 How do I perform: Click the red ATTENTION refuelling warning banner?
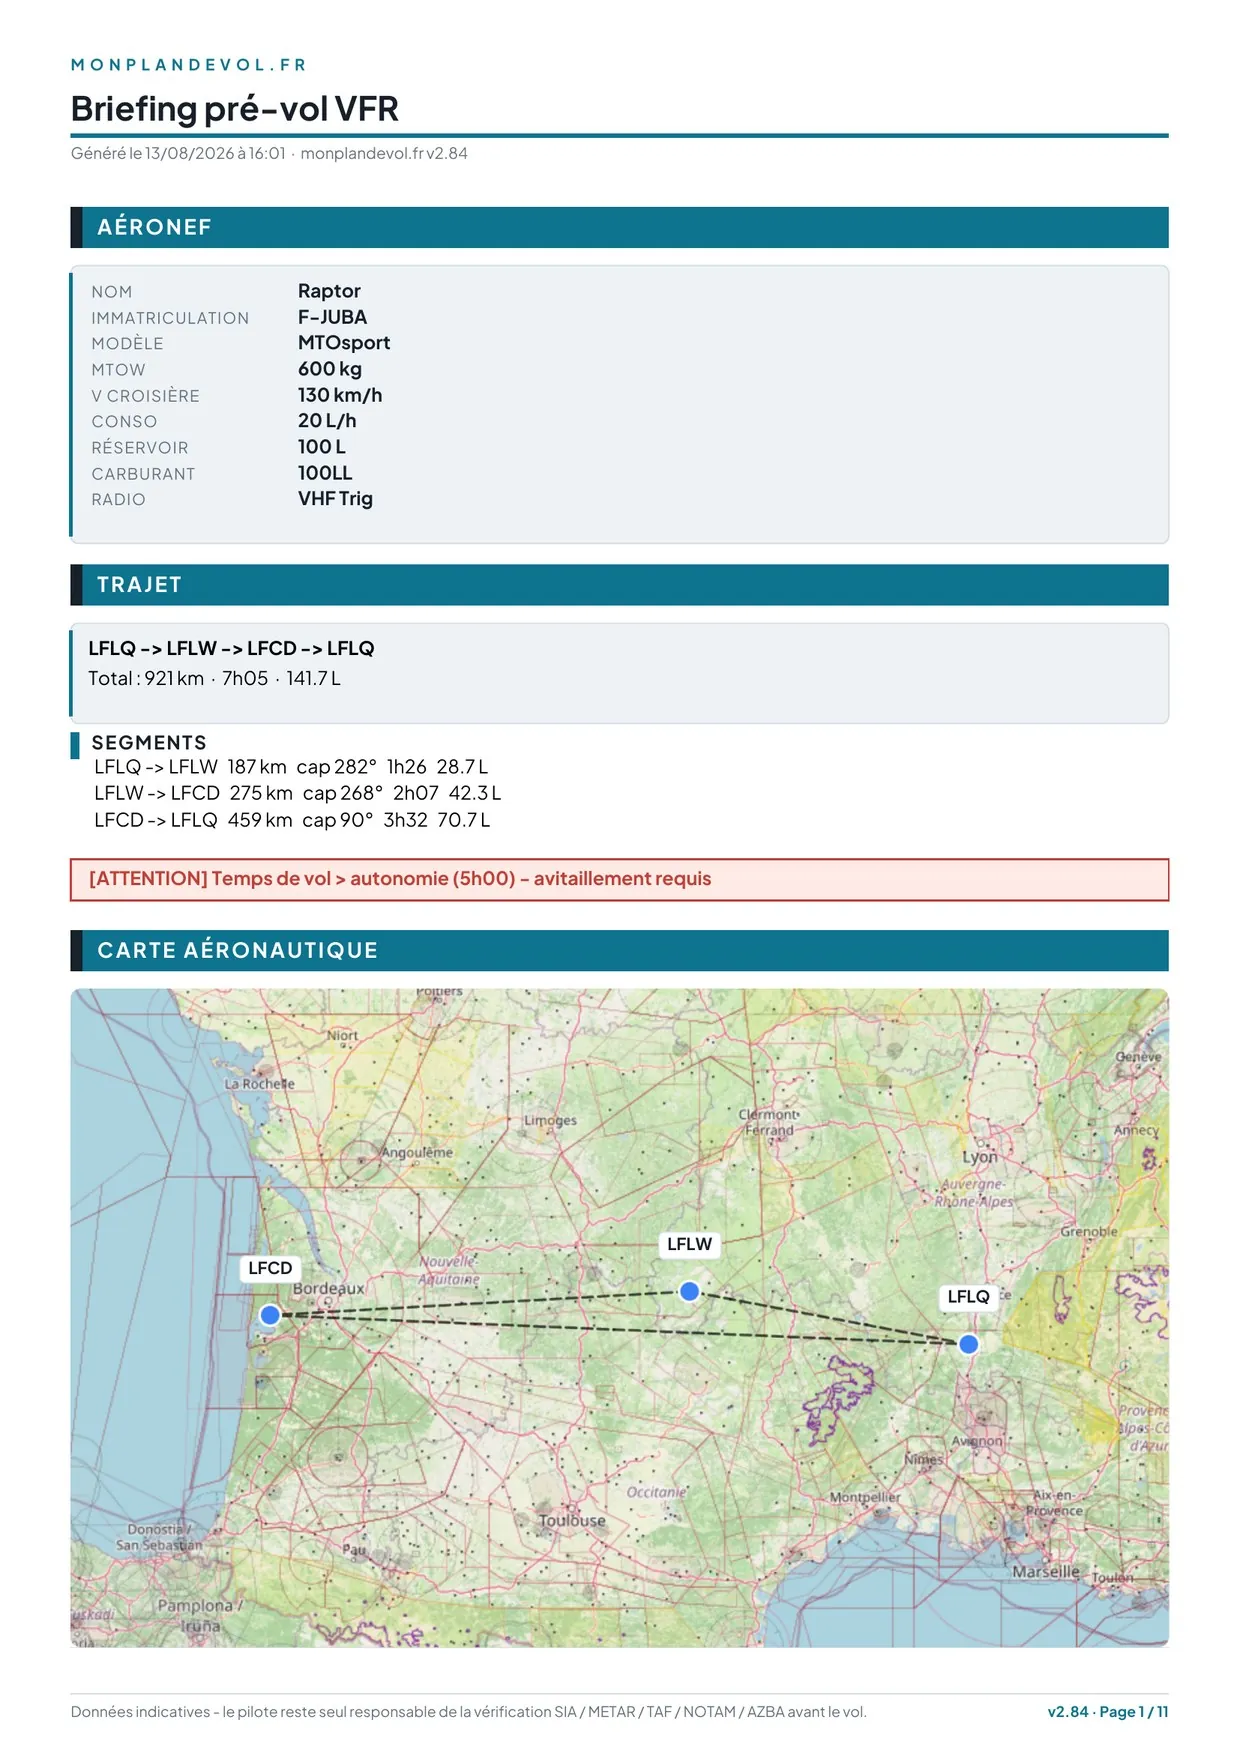(619, 879)
